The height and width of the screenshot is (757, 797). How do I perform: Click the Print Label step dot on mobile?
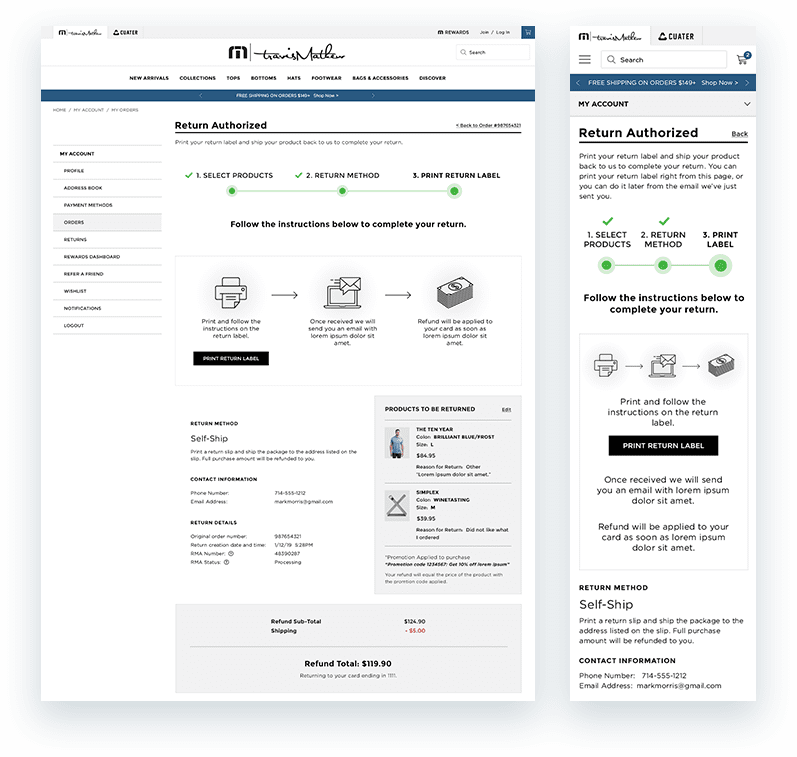[719, 265]
